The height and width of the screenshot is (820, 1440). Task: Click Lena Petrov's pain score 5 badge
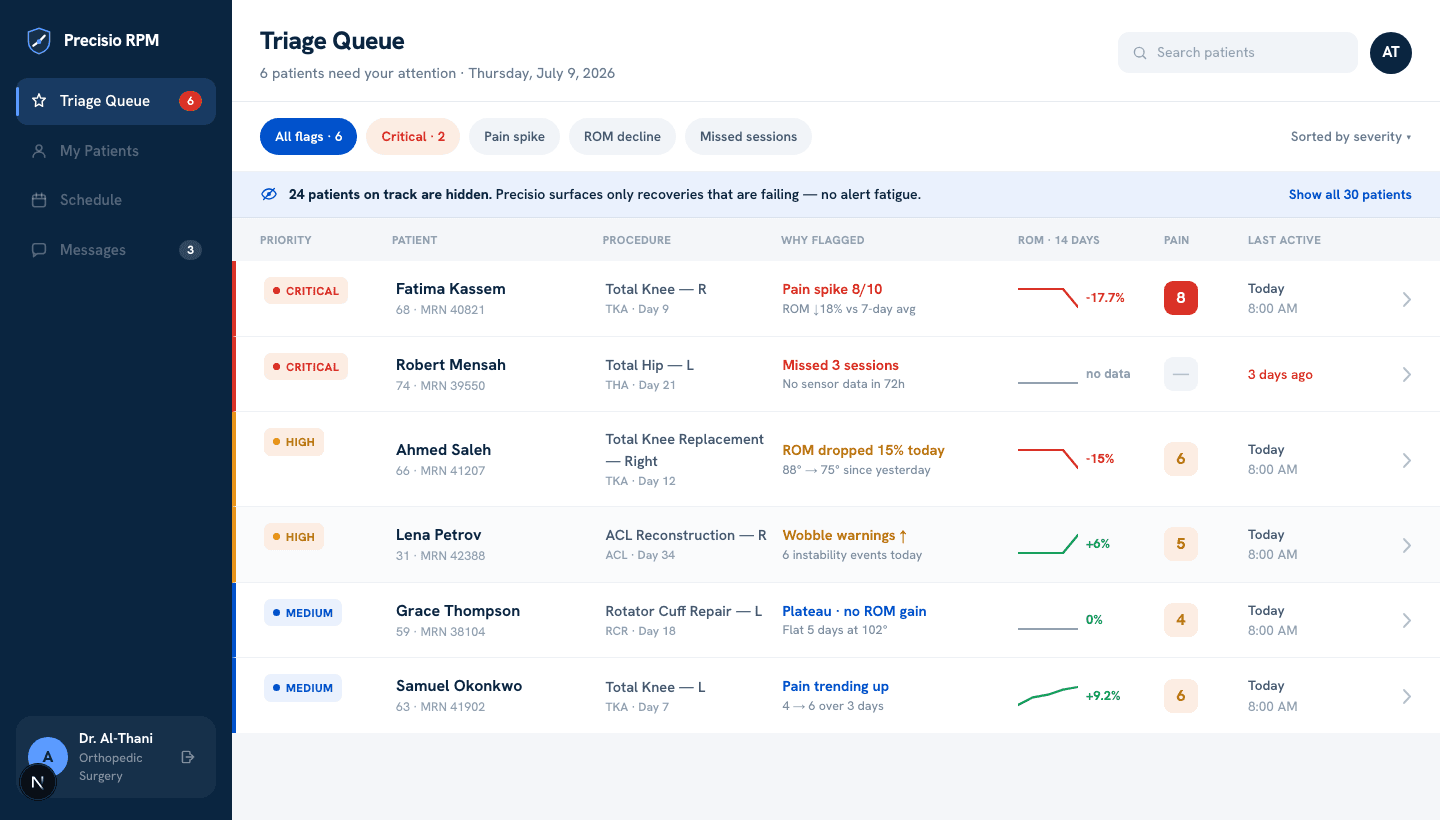point(1181,544)
